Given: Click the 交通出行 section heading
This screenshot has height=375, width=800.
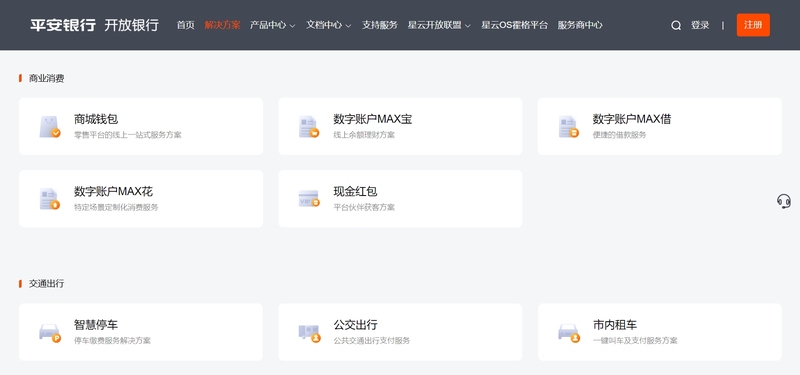Looking at the screenshot, I should [46, 284].
